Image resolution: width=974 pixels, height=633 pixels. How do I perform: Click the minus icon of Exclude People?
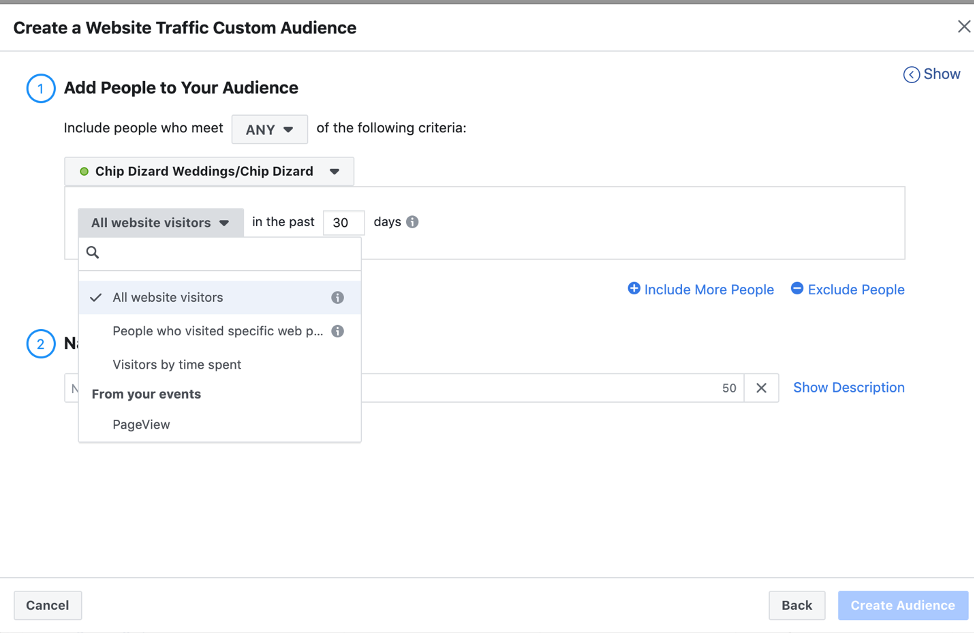point(797,288)
